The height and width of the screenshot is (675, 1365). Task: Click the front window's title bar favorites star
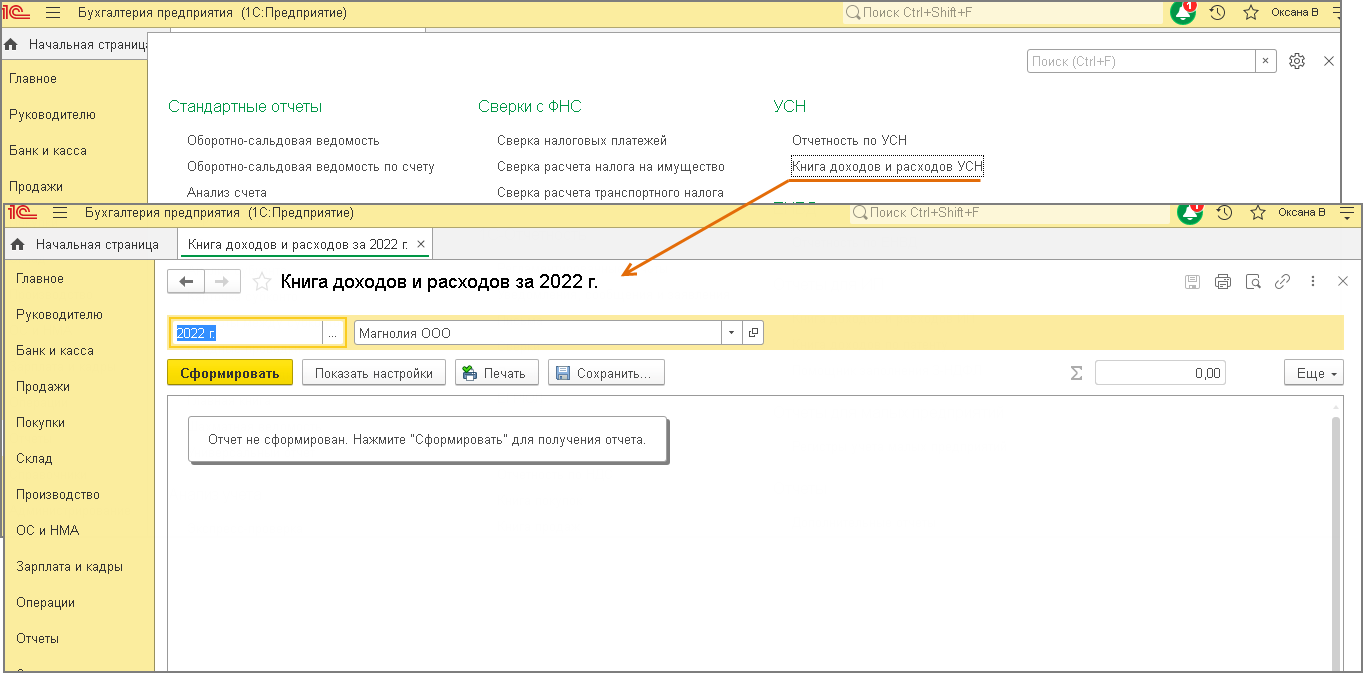[1258, 213]
